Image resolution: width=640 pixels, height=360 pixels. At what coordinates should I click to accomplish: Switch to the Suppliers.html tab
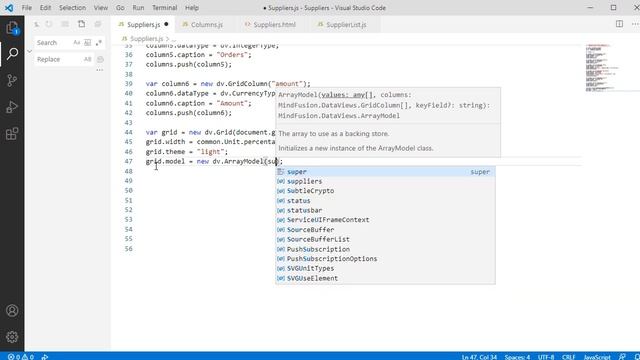coord(274,24)
